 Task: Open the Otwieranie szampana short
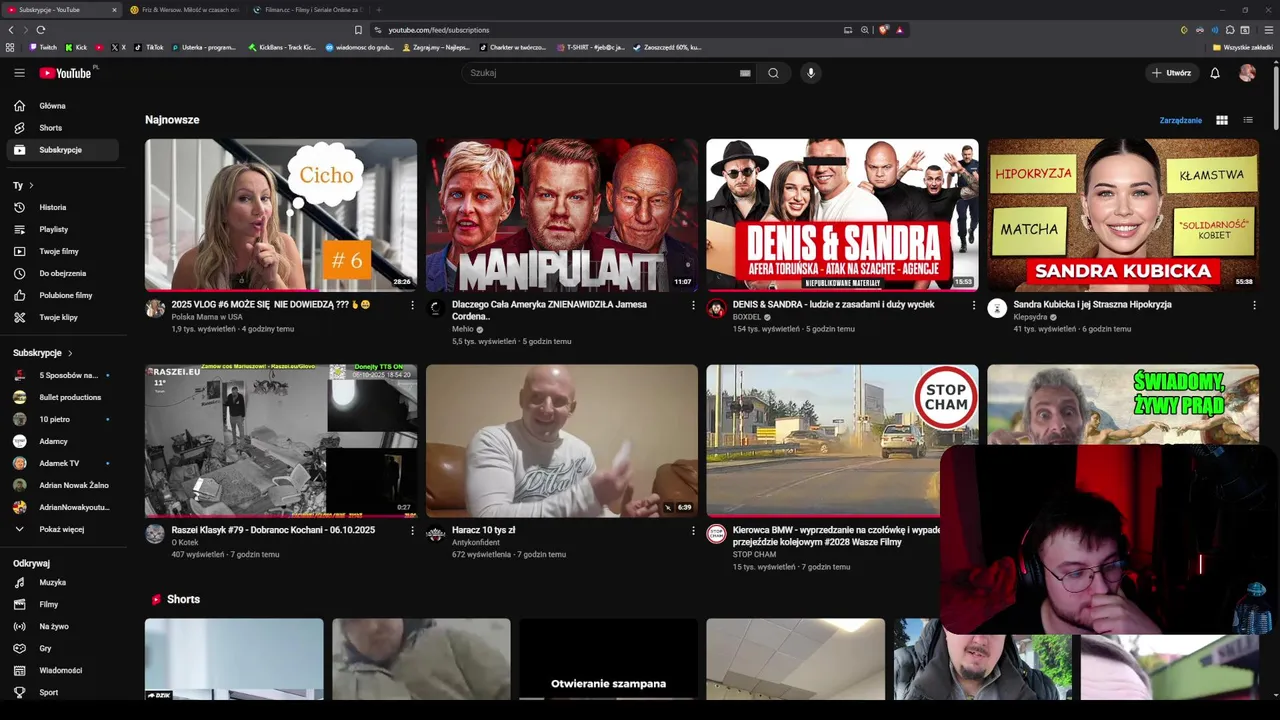[x=608, y=659]
